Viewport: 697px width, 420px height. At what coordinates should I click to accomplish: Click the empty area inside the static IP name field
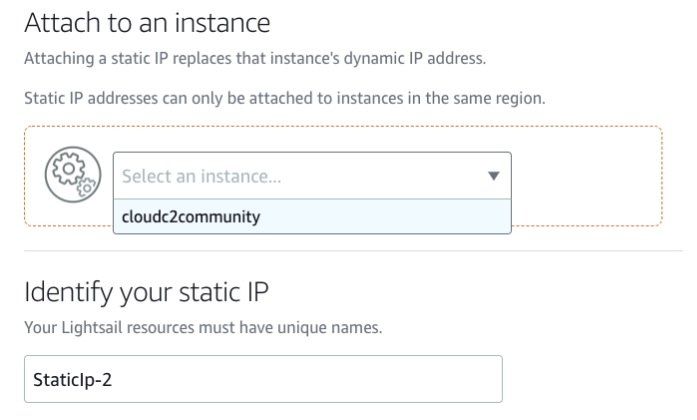point(350,382)
